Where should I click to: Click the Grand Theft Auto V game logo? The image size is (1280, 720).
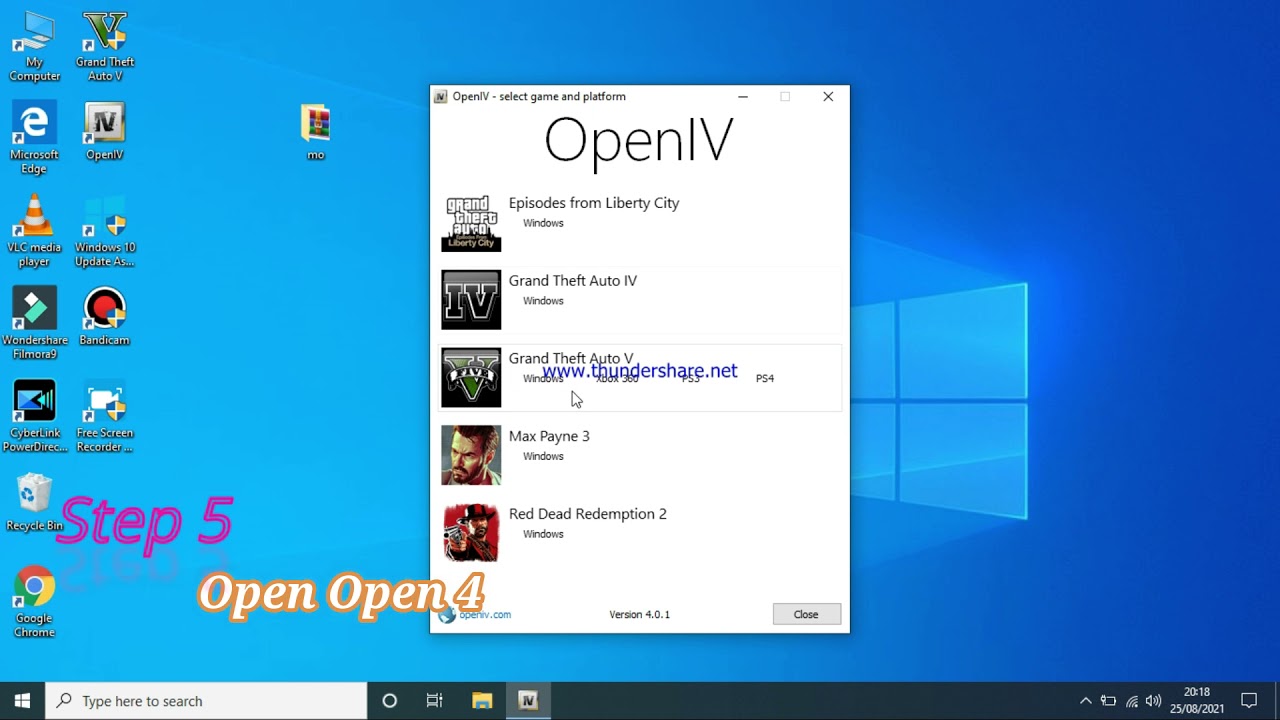(471, 378)
